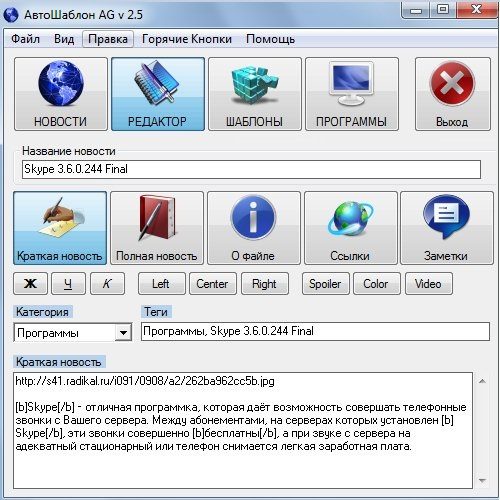
Task: Toggle underline Ч formatting button
Action: coord(68,284)
